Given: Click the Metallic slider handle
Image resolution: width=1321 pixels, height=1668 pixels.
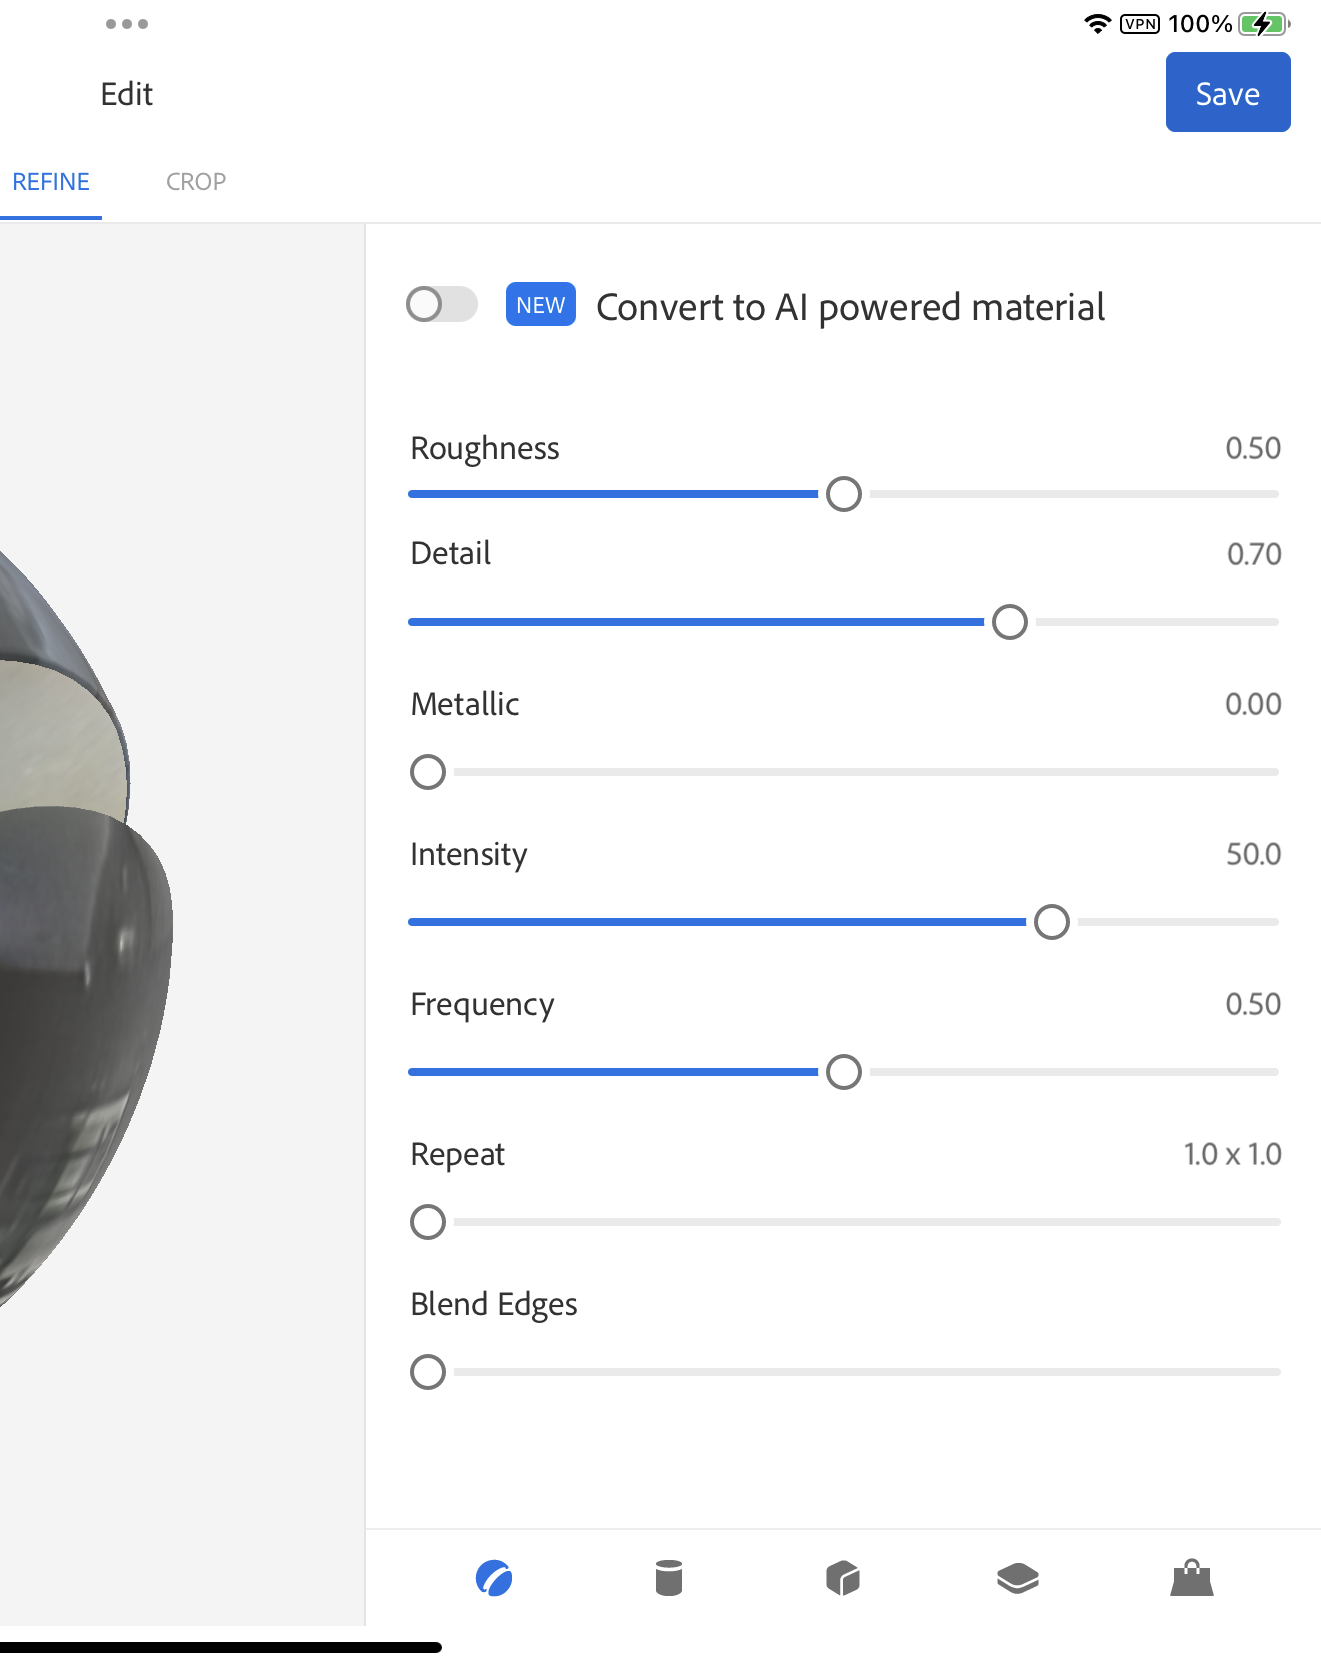Looking at the screenshot, I should pos(428,772).
